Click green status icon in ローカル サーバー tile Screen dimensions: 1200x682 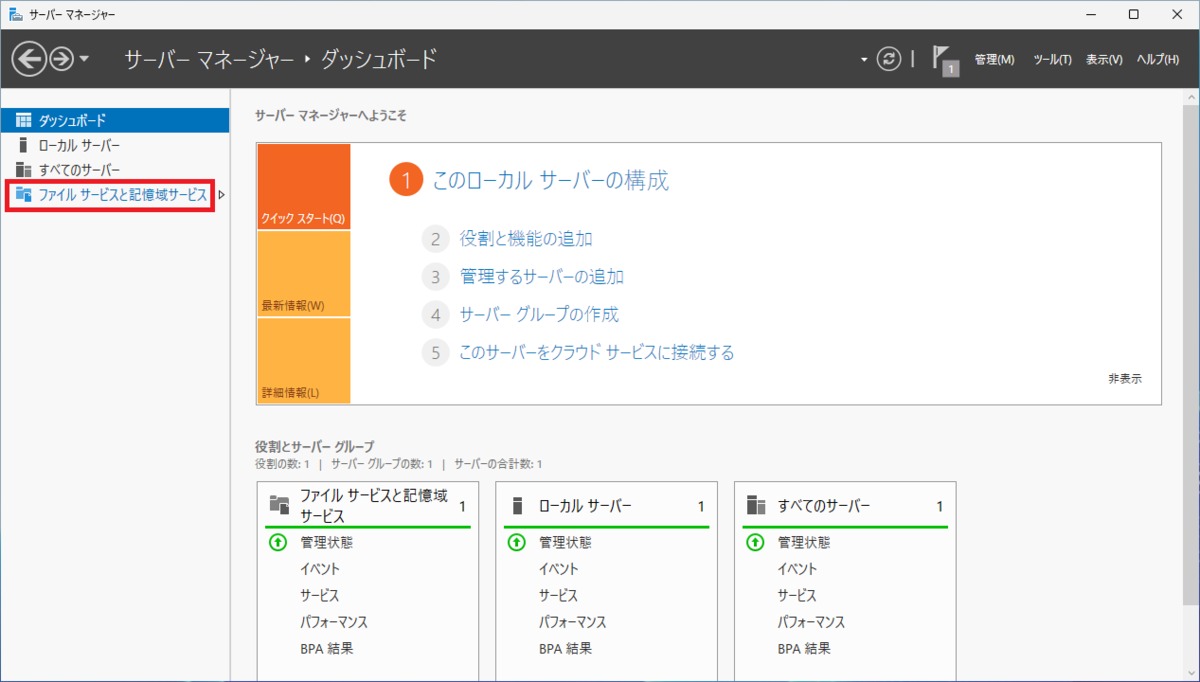517,542
